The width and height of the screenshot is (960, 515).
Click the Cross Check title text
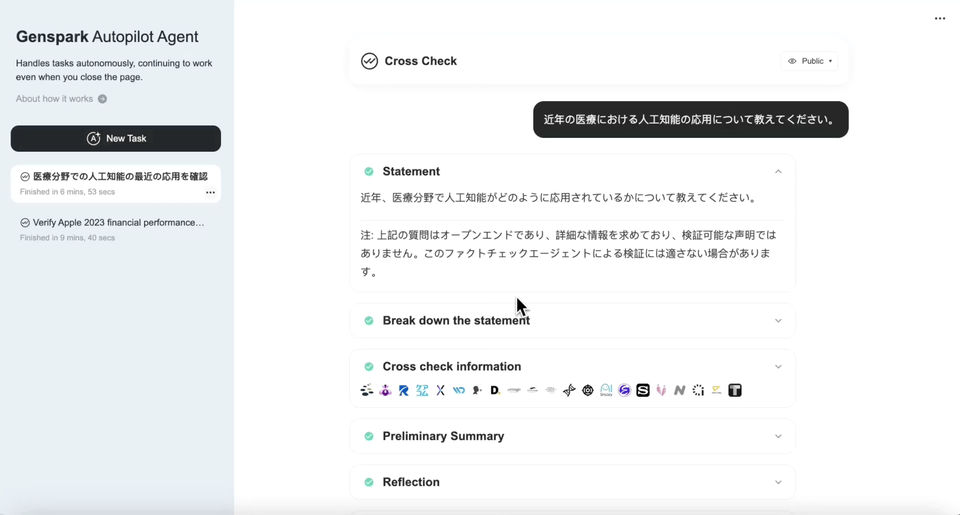pyautogui.click(x=421, y=61)
